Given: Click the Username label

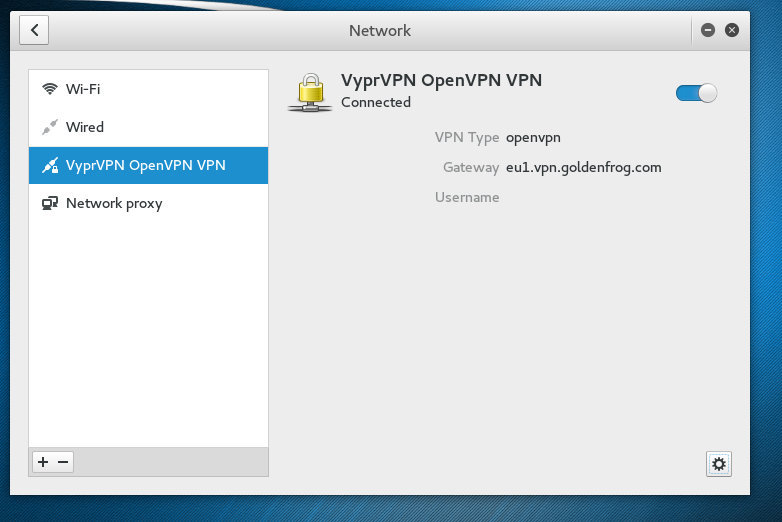Looking at the screenshot, I should coord(467,197).
